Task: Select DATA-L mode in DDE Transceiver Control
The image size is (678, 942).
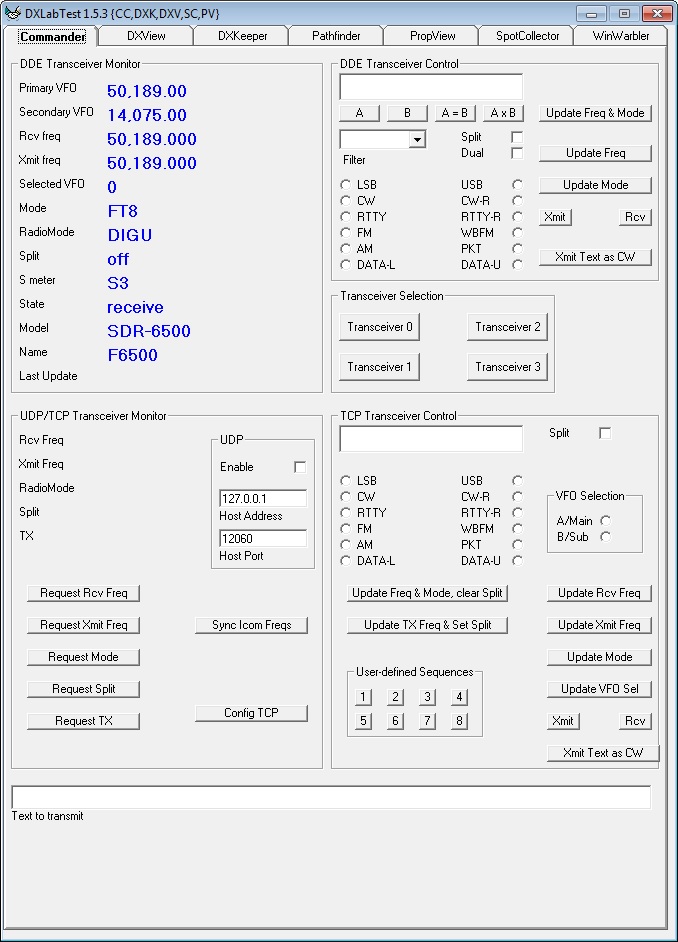Action: click(x=345, y=264)
